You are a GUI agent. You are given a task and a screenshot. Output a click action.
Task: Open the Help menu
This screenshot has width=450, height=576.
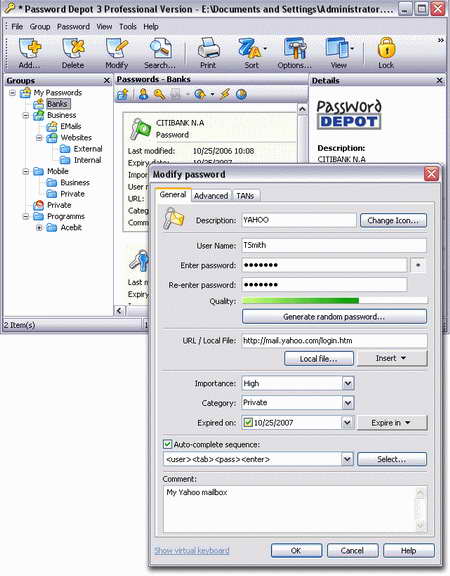coord(151,27)
